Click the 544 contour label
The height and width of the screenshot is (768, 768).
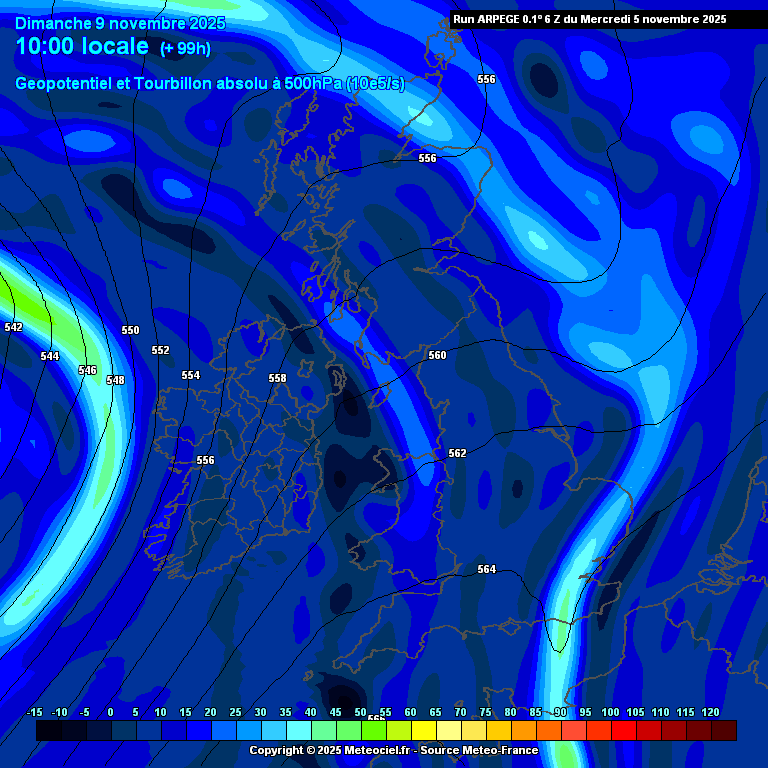coord(50,356)
